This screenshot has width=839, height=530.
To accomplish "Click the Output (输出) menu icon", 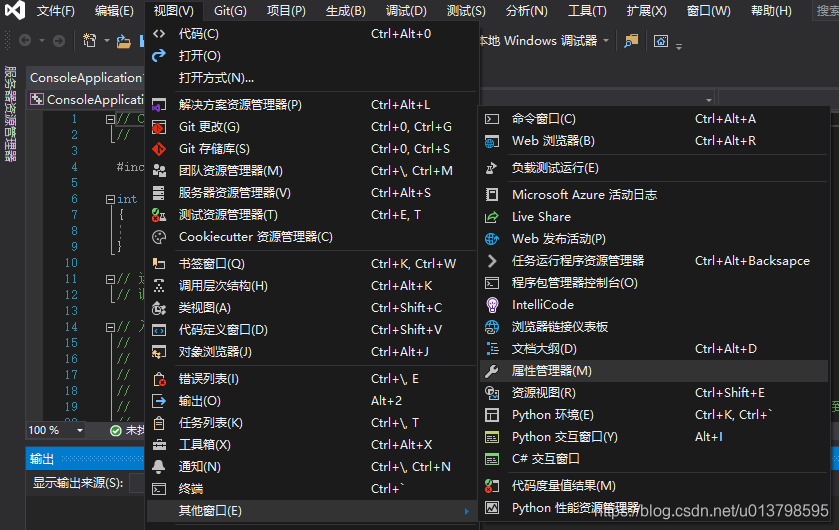I will (x=159, y=401).
